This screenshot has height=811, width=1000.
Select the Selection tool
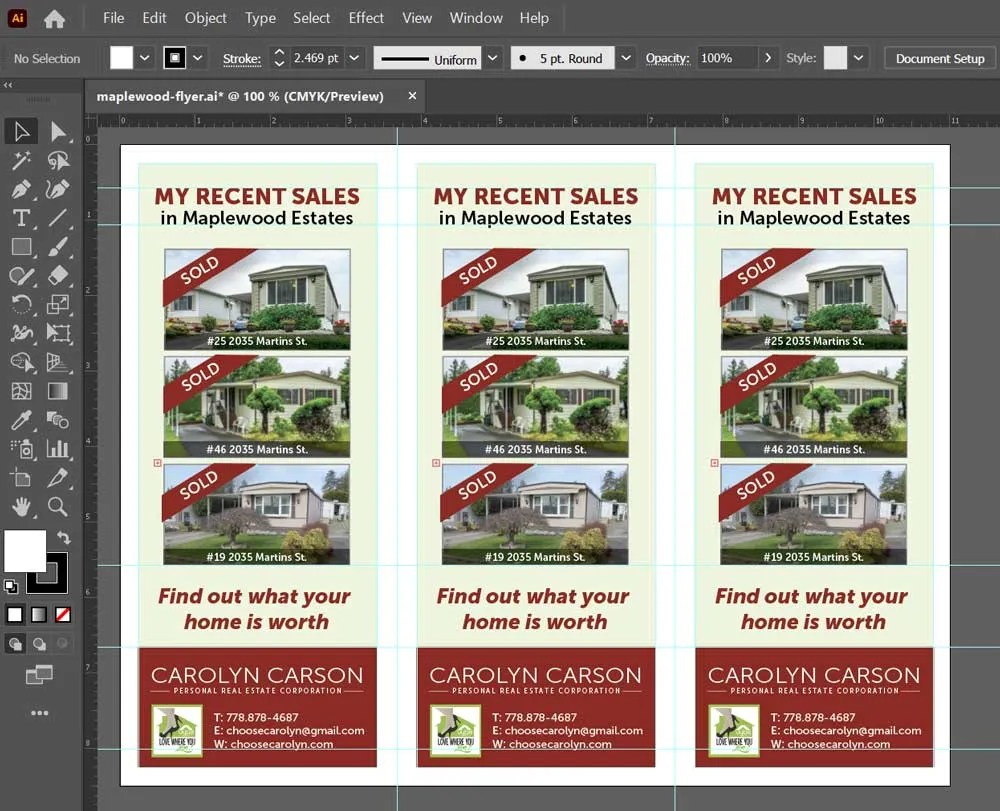point(21,131)
